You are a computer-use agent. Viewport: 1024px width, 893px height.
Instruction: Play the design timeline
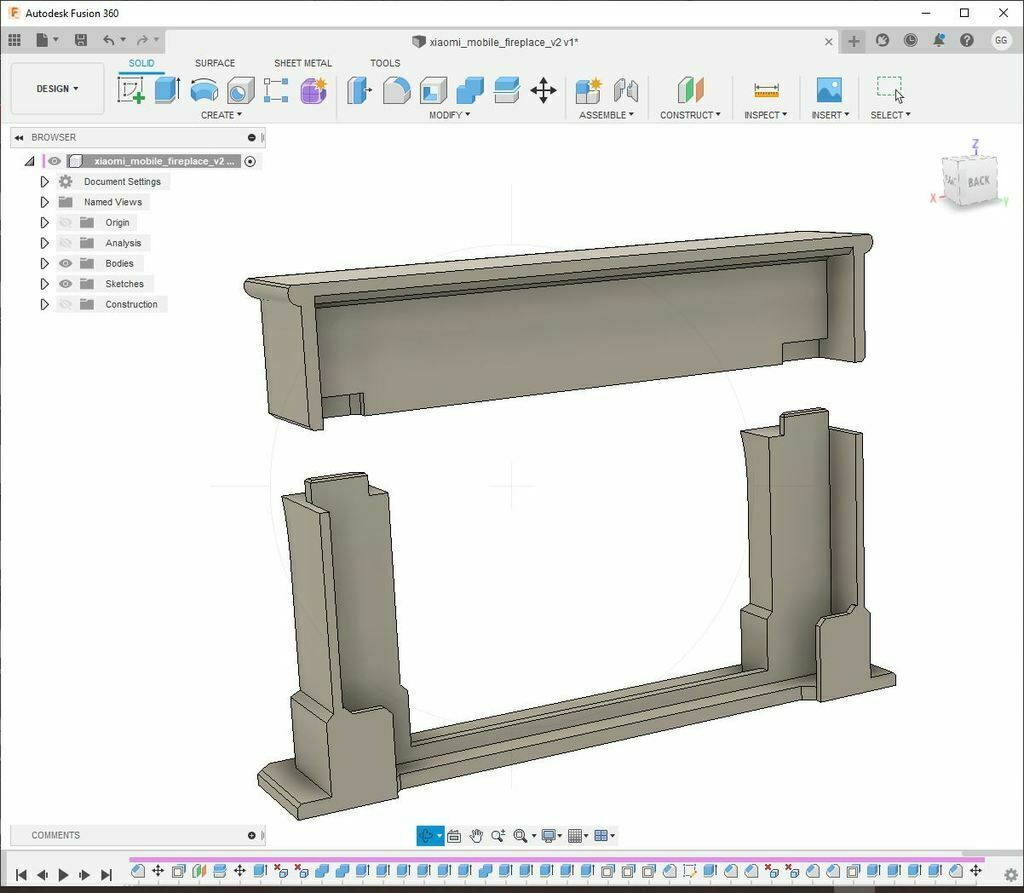click(63, 874)
